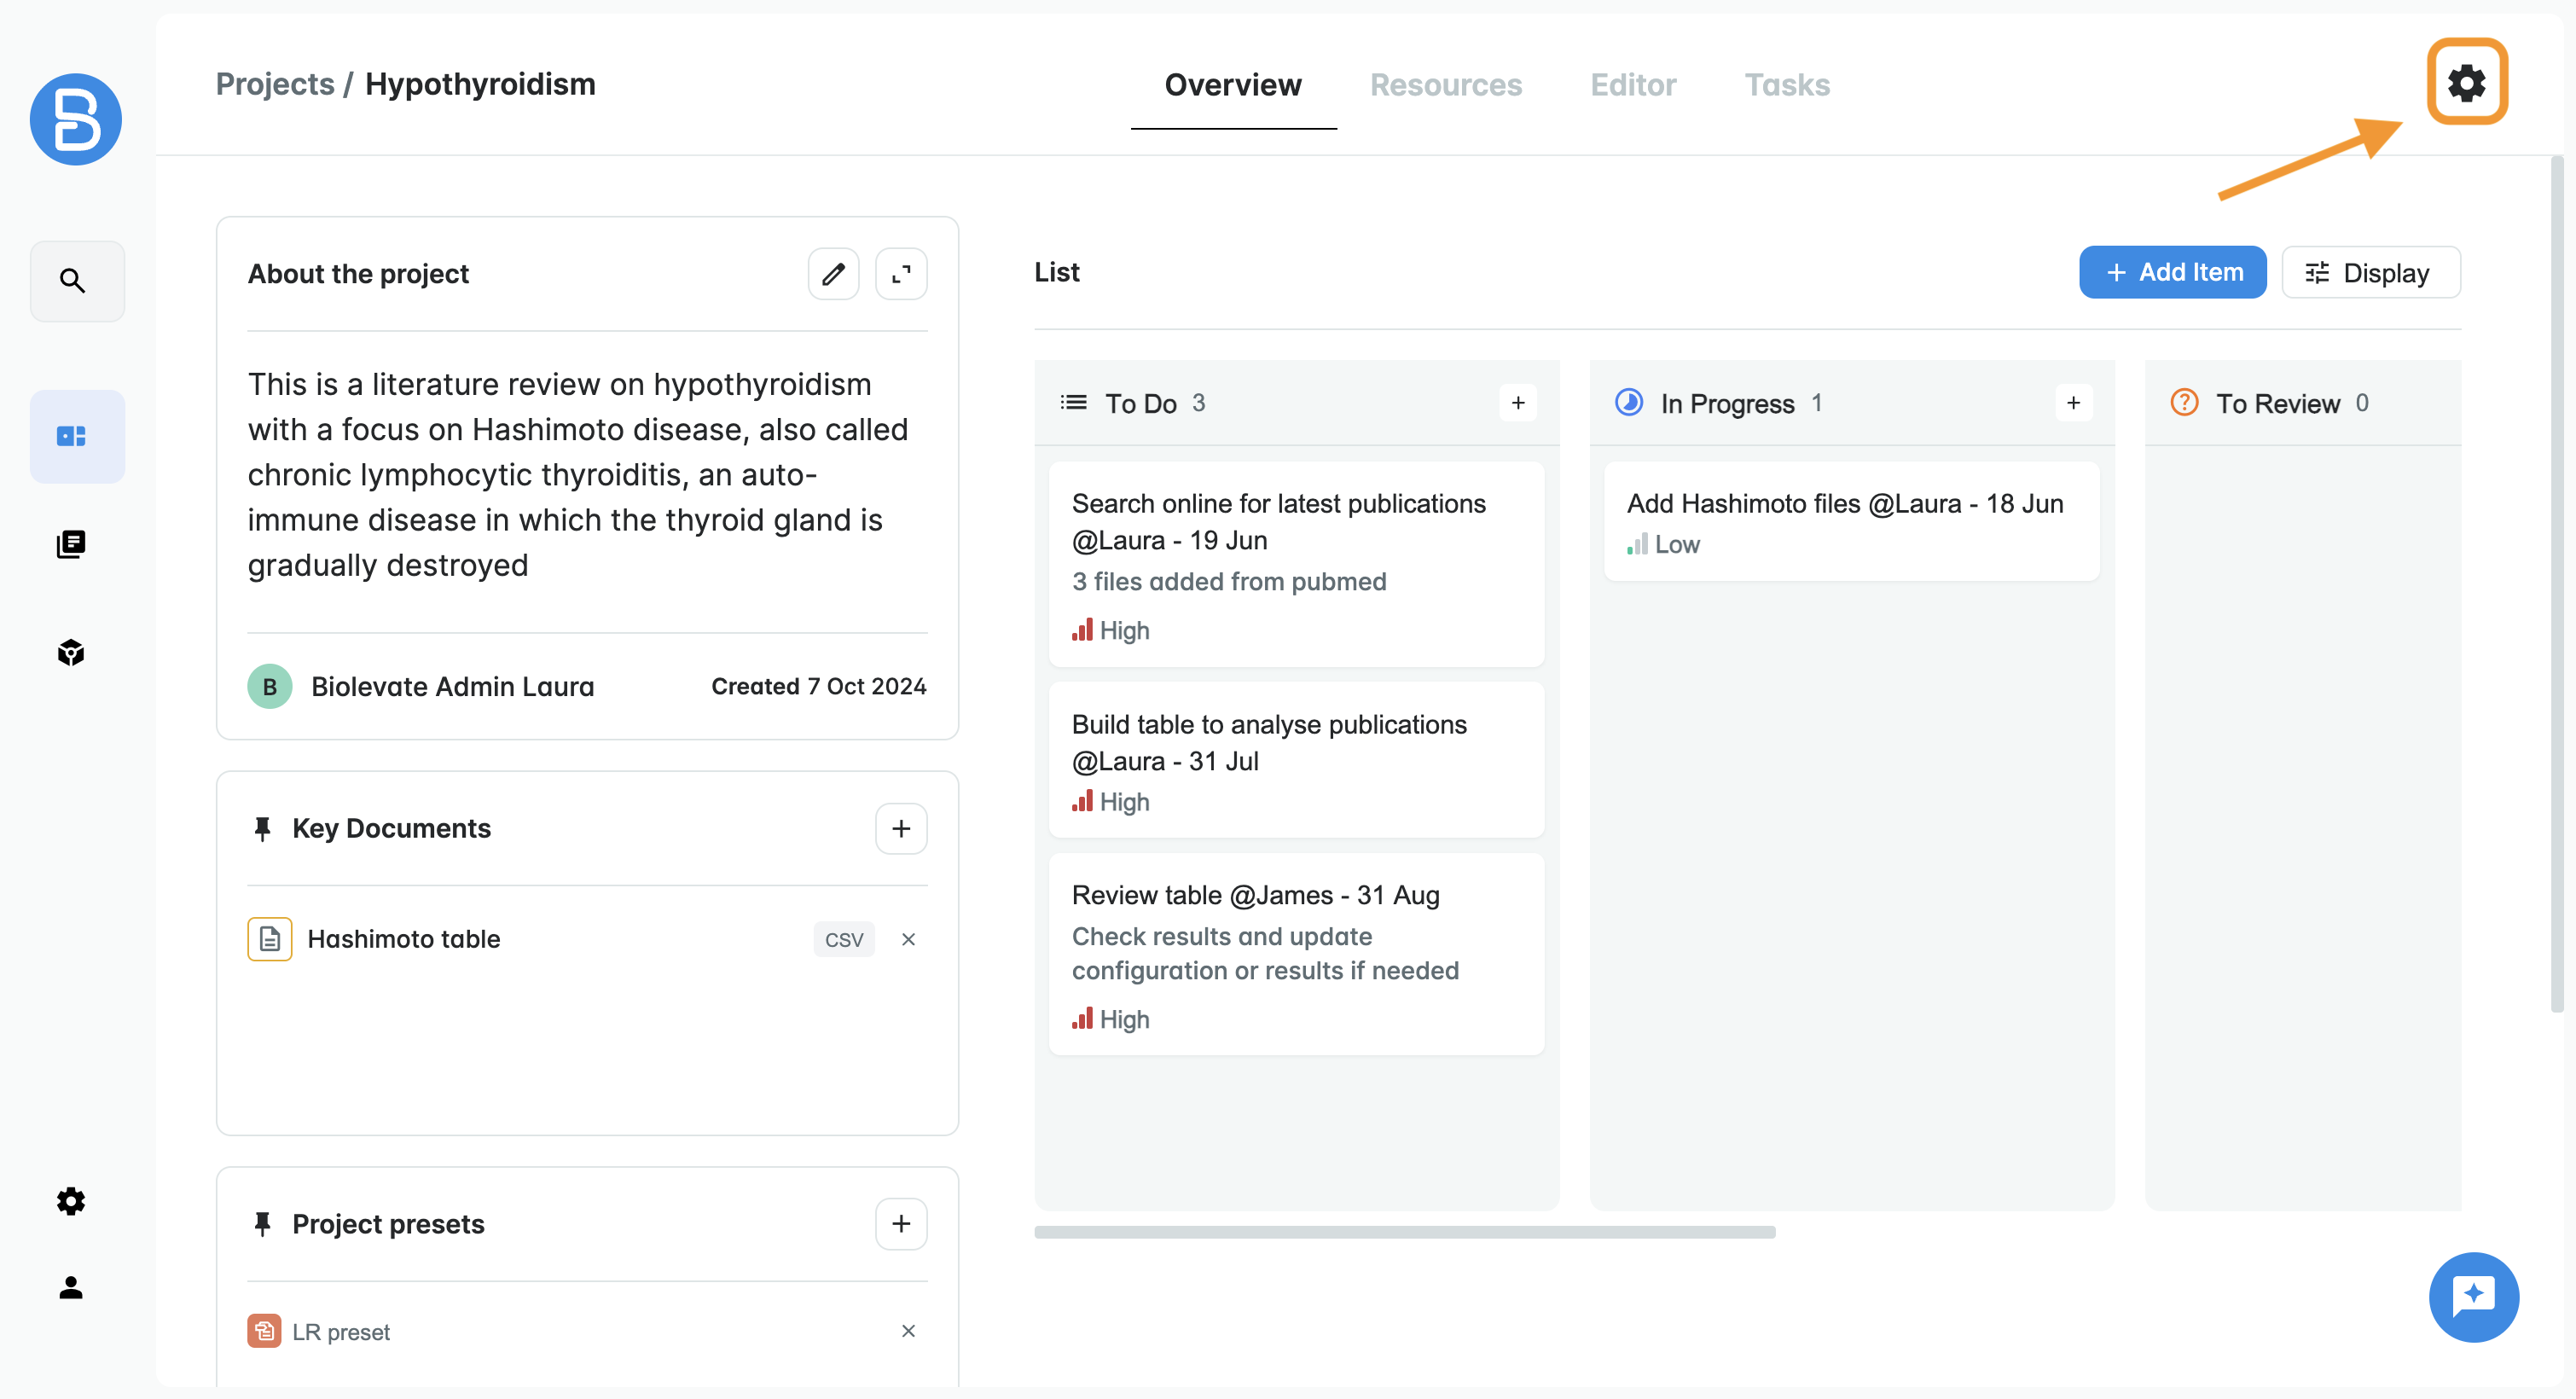Open user profile icon in sidebar
2576x1399 pixels.
point(72,1287)
